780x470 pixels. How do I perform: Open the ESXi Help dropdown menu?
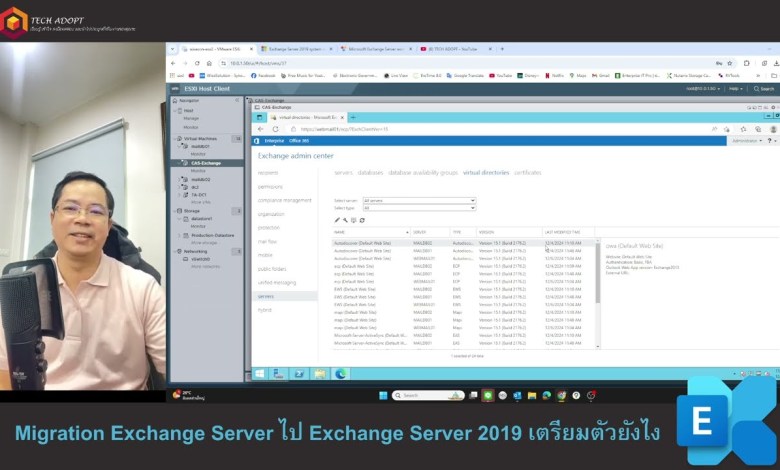736,89
